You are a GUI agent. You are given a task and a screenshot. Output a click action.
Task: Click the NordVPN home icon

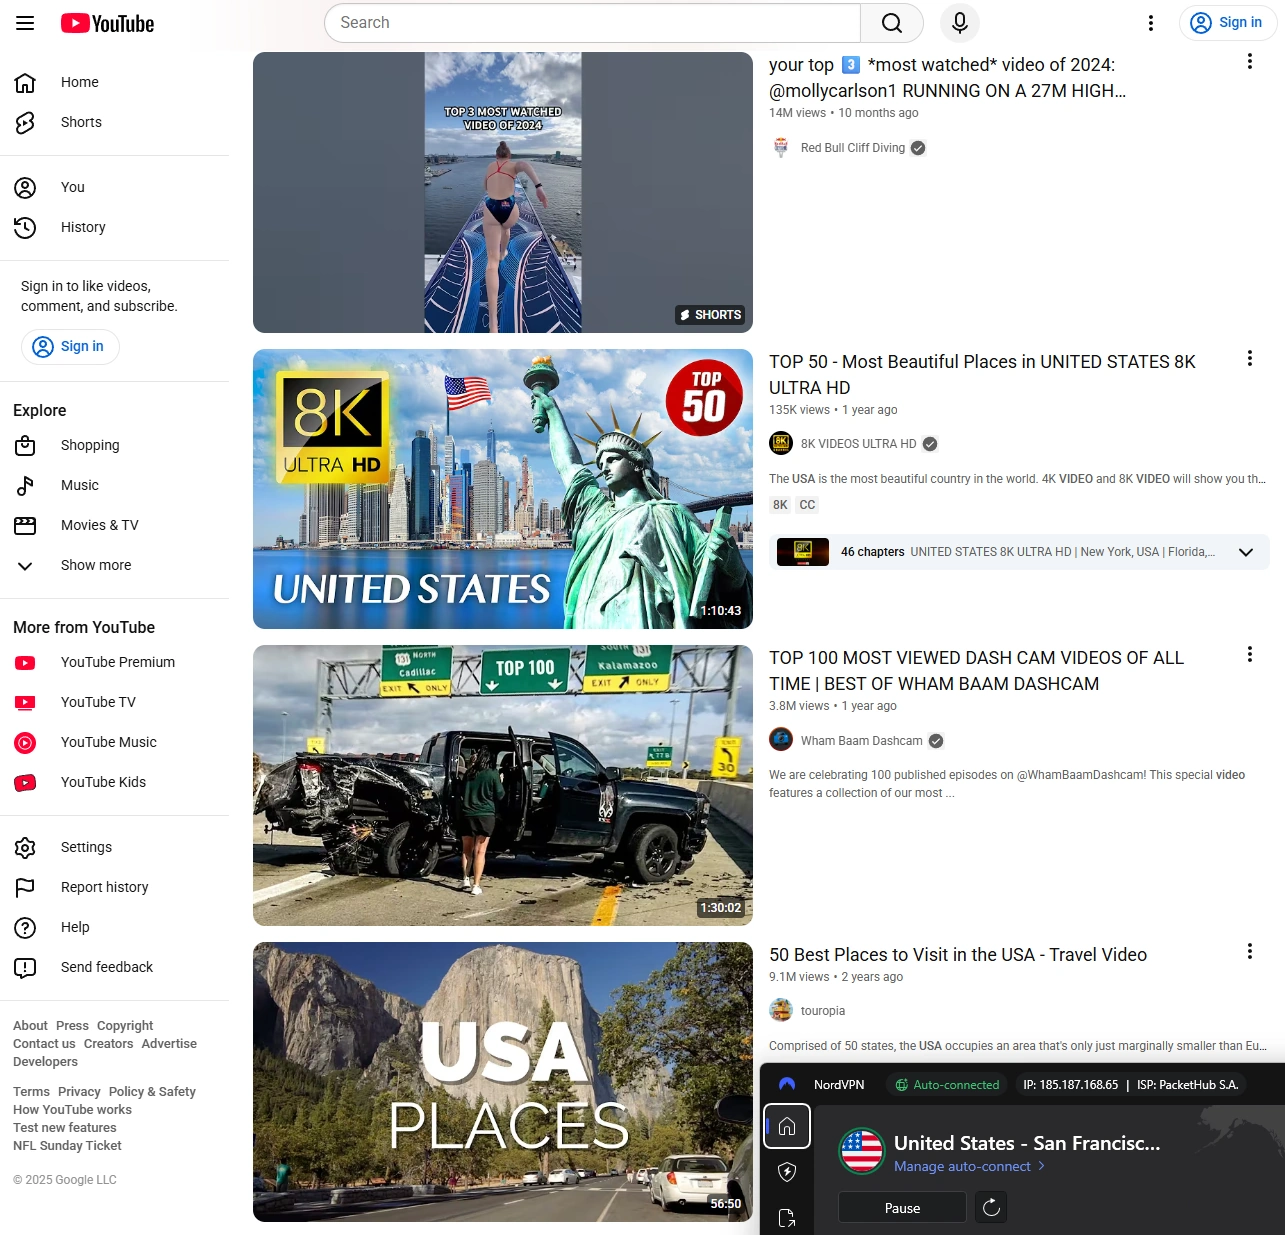coord(787,1126)
